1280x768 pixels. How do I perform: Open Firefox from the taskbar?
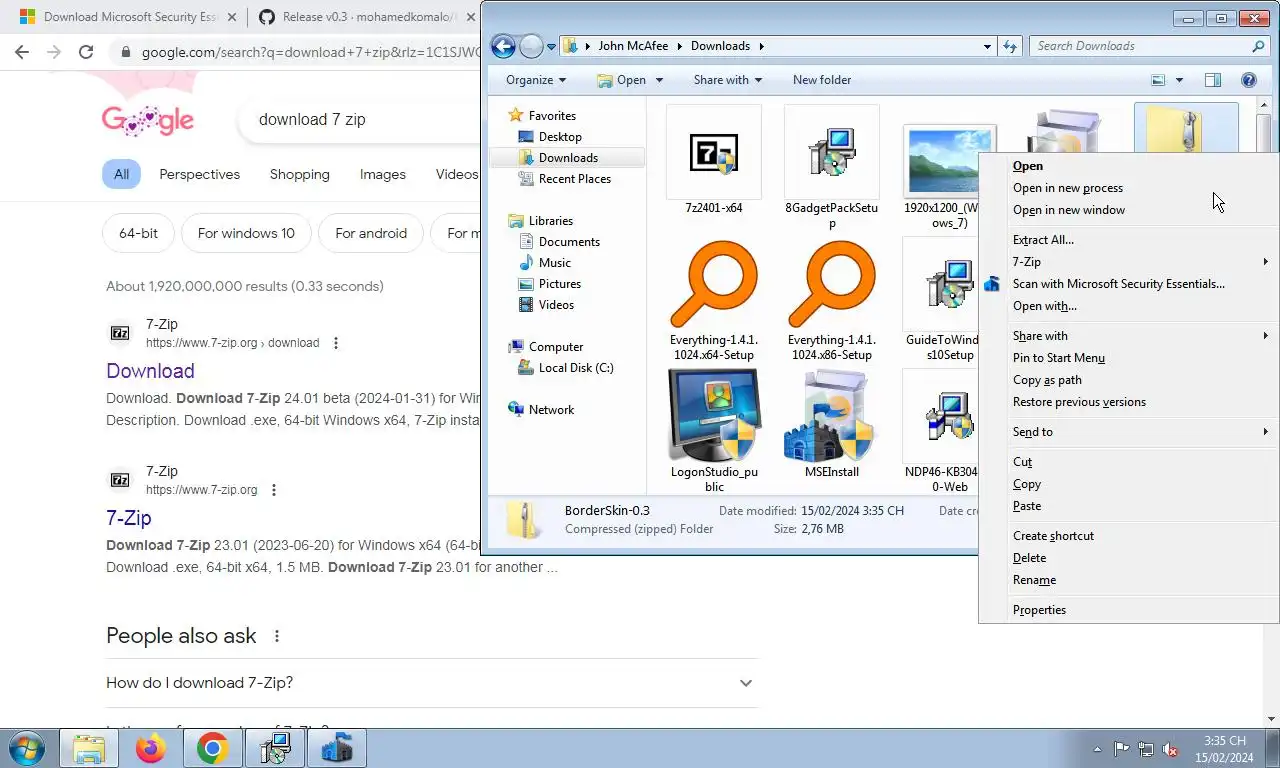[151, 748]
